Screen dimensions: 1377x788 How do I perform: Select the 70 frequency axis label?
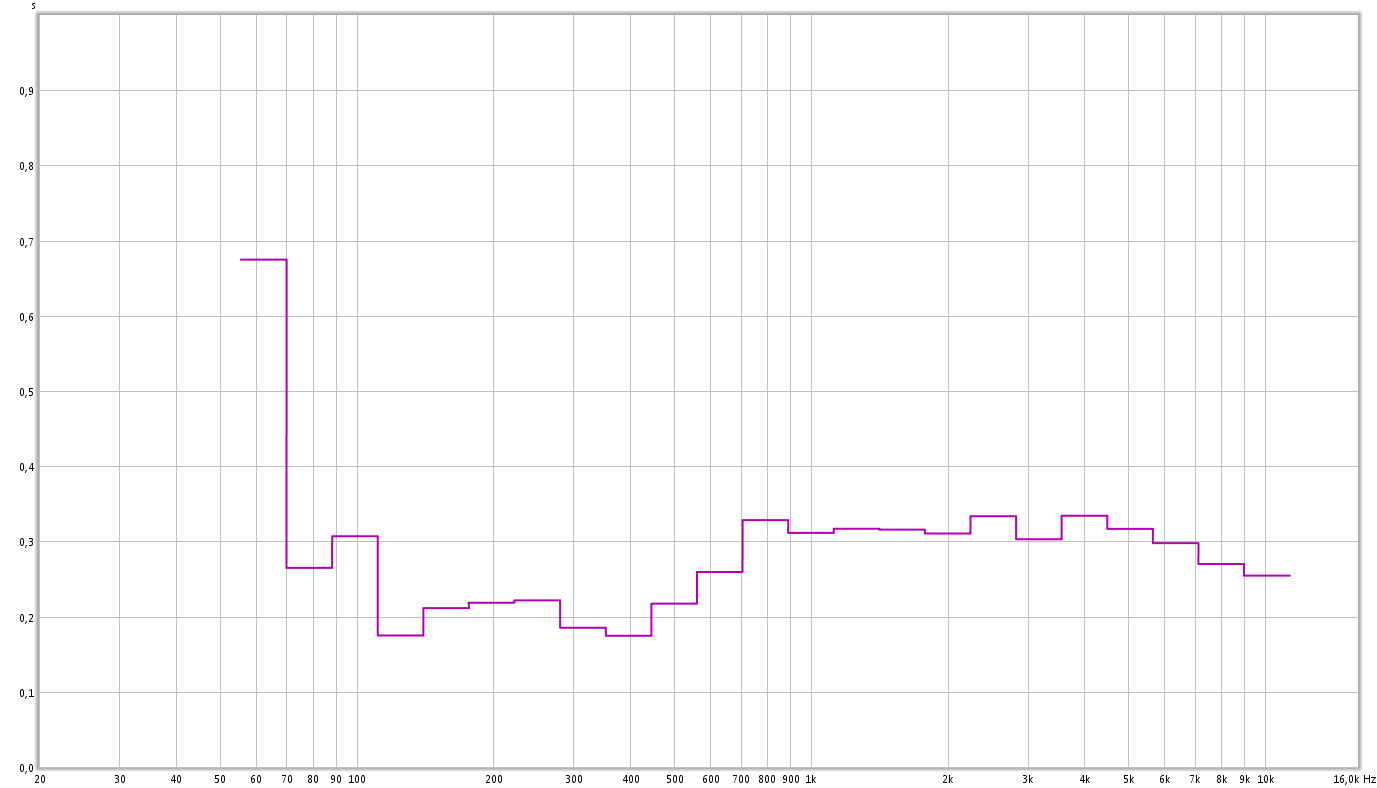(287, 779)
